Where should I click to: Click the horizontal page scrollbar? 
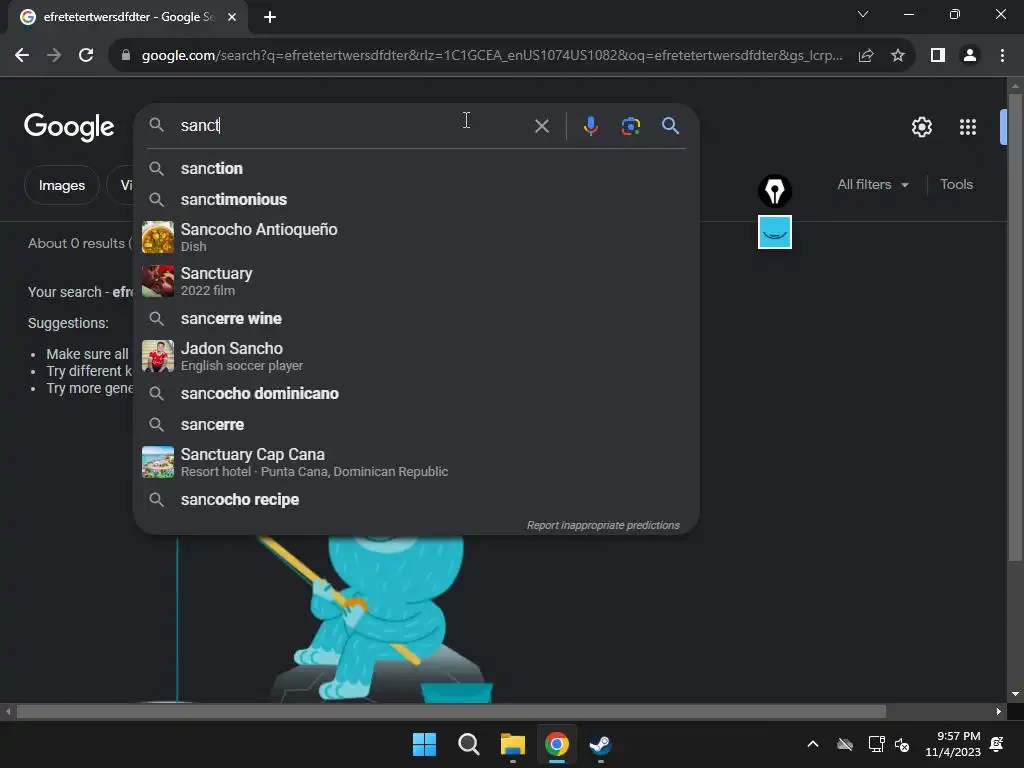pos(451,711)
